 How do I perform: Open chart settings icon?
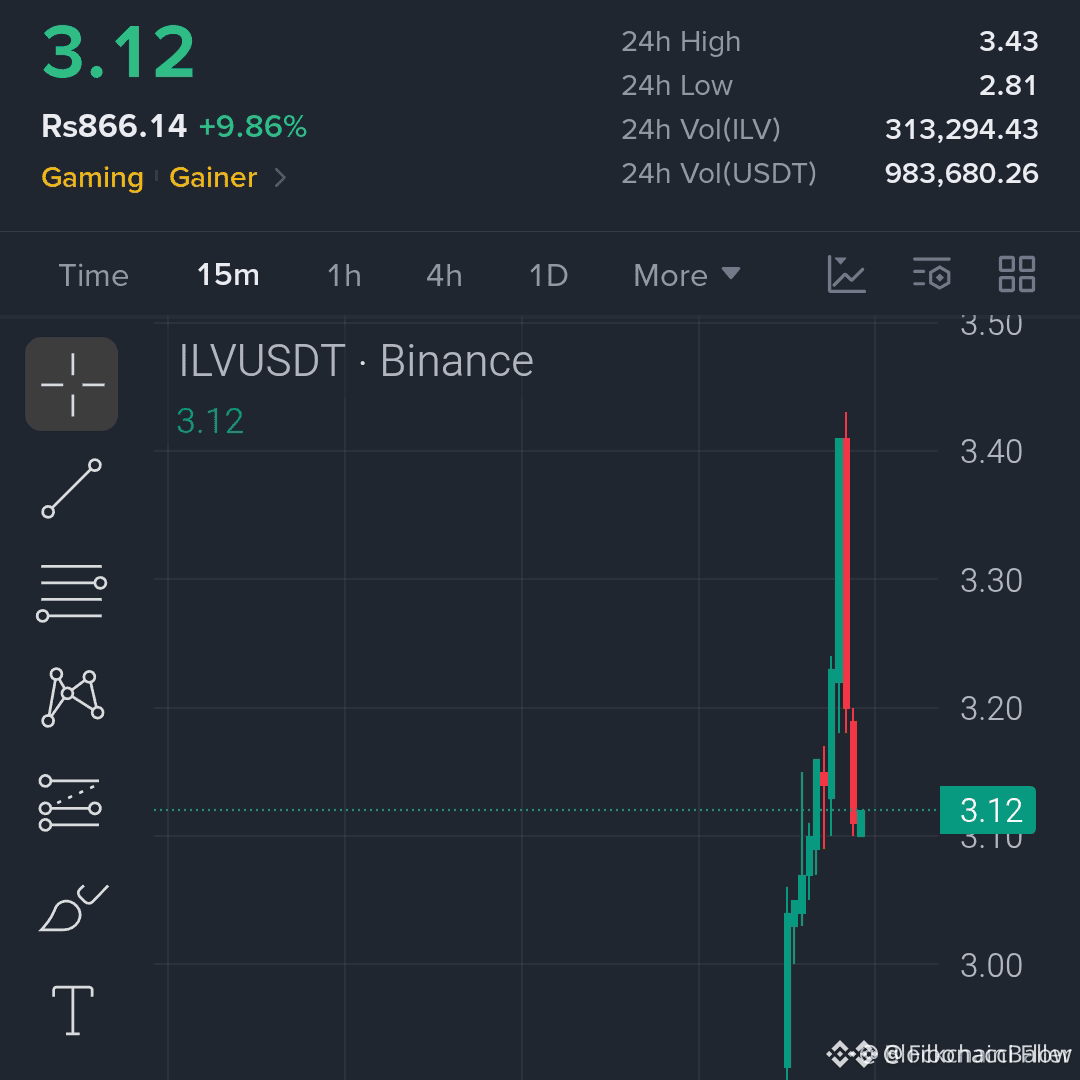[932, 274]
